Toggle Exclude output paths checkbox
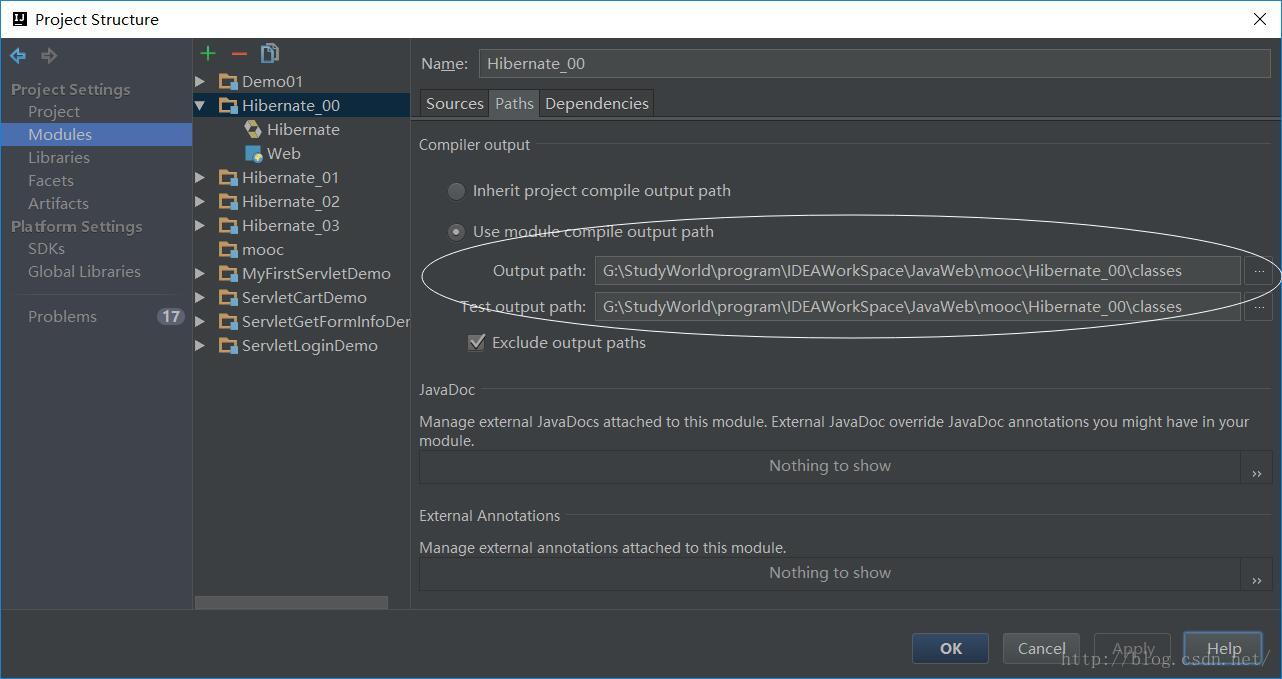1282x679 pixels. (476, 342)
